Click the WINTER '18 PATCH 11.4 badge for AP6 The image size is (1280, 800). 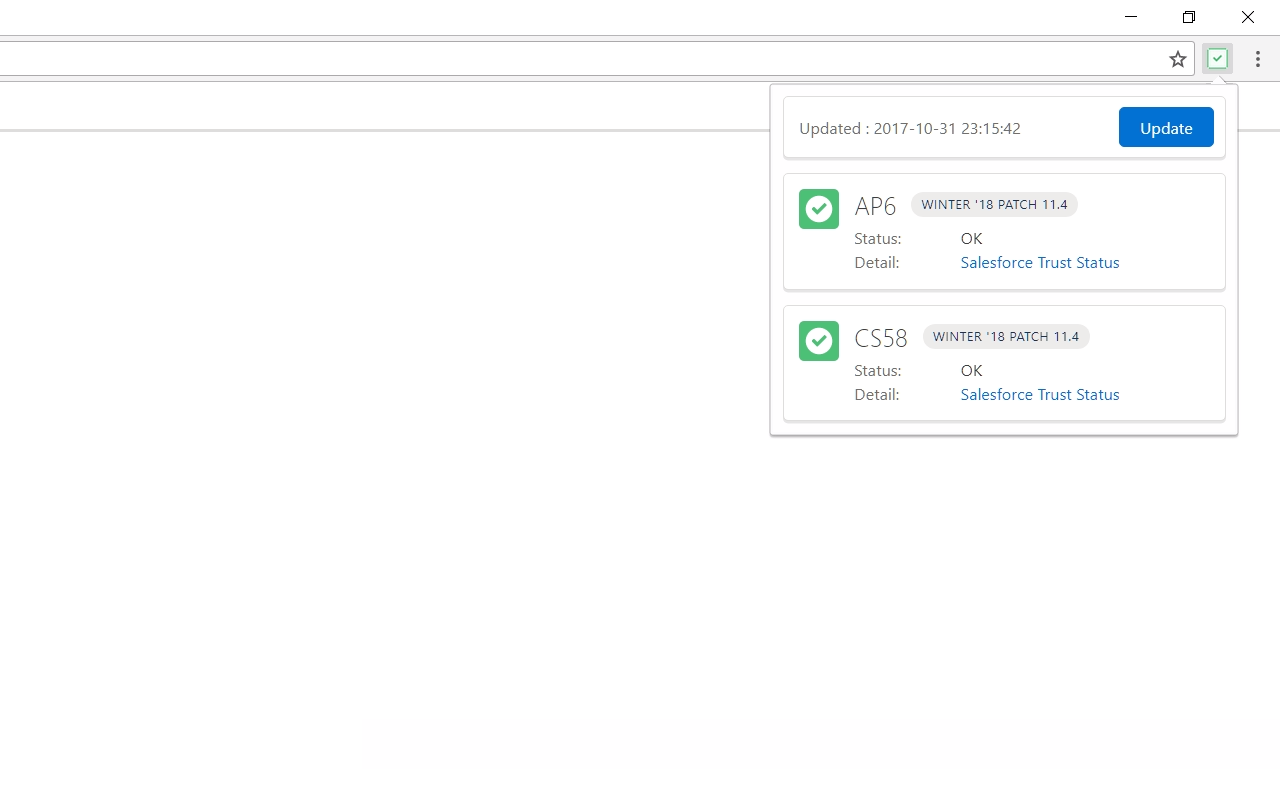click(x=994, y=204)
